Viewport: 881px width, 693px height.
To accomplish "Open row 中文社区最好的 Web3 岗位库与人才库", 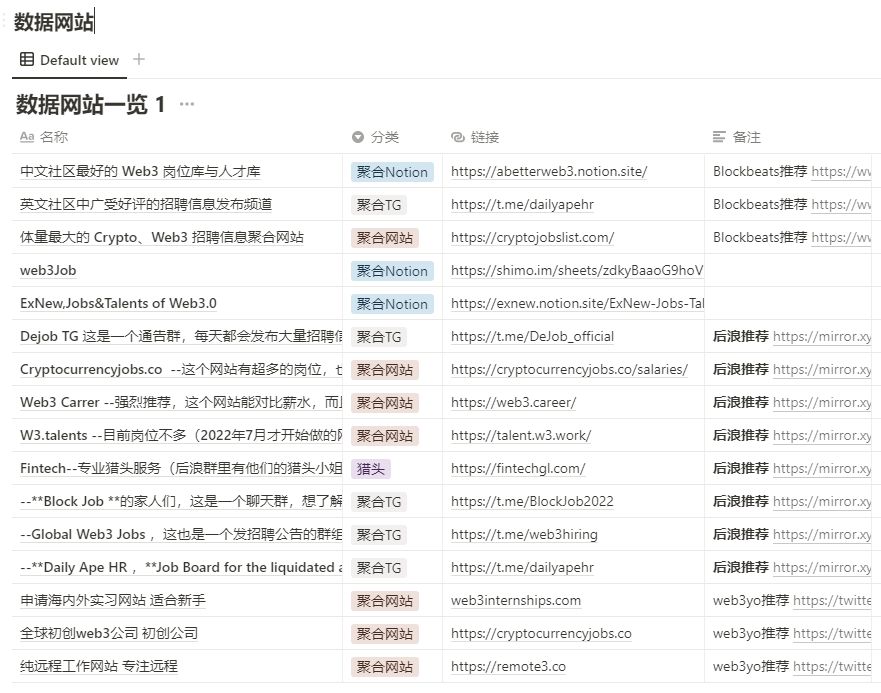I will click(140, 171).
